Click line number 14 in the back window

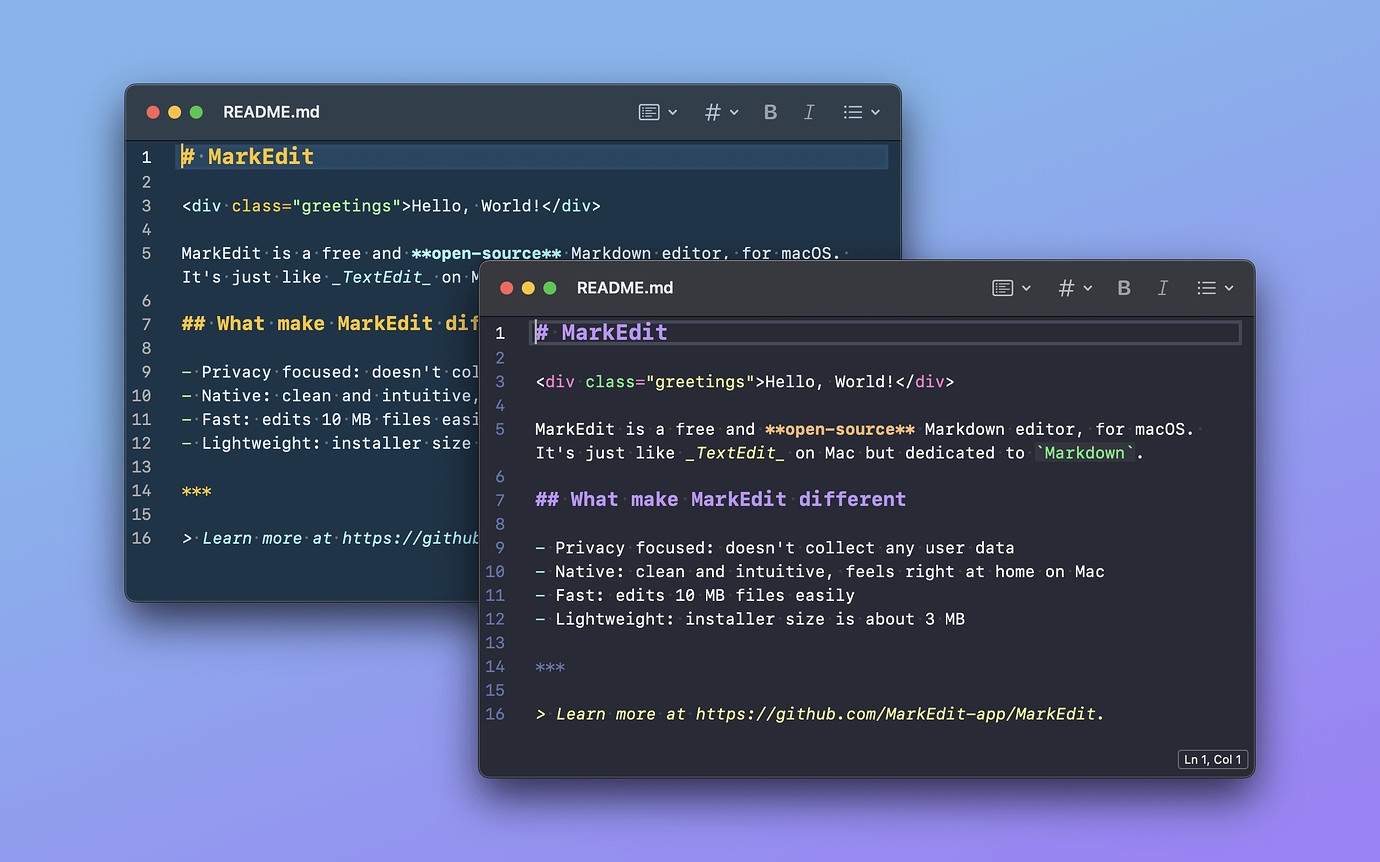[x=141, y=491]
